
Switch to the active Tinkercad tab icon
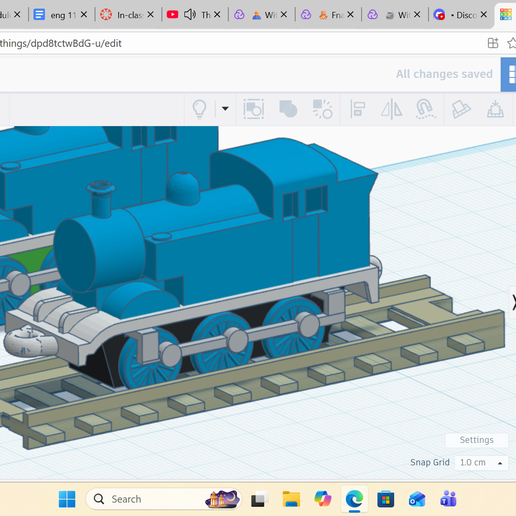(506, 15)
